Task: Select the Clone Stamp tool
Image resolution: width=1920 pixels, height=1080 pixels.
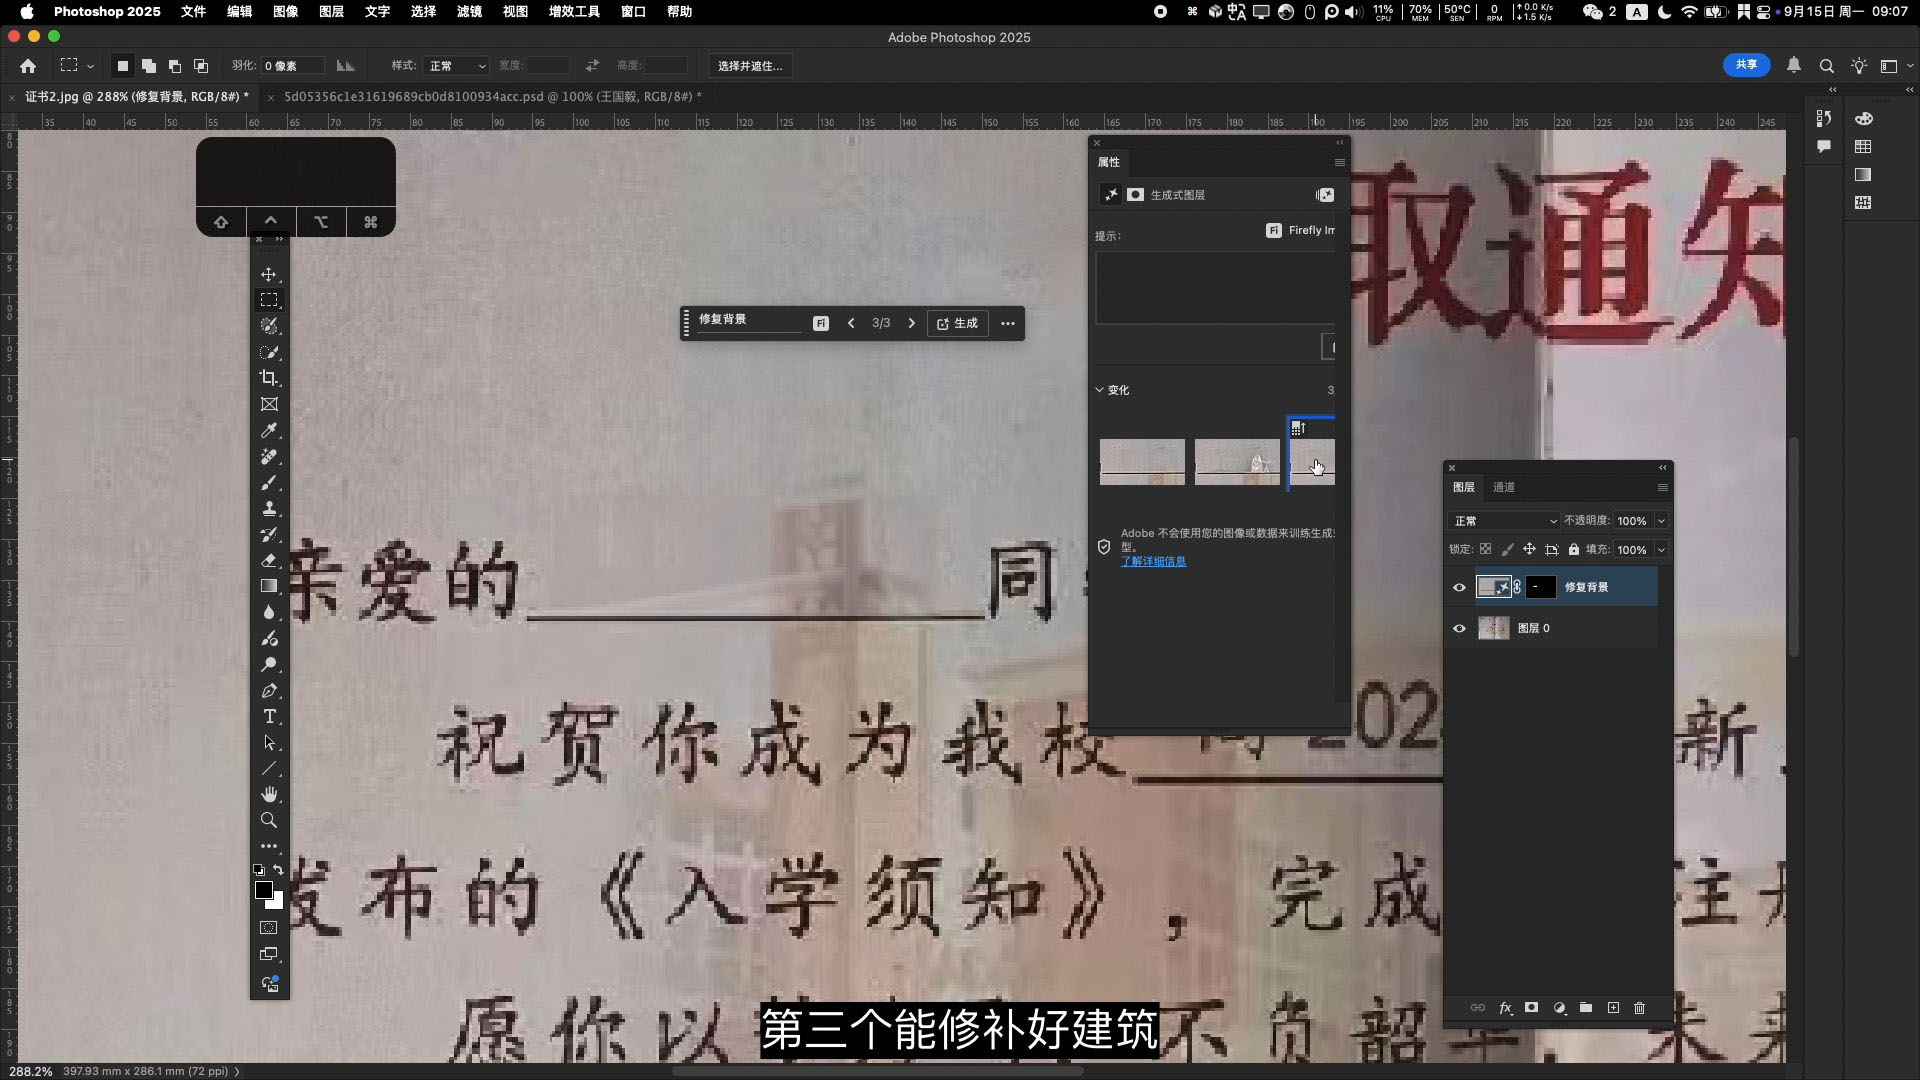Action: coord(269,508)
